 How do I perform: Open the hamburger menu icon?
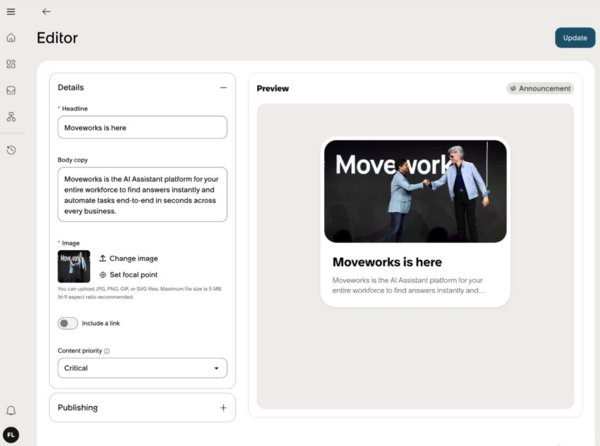pyautogui.click(x=11, y=12)
